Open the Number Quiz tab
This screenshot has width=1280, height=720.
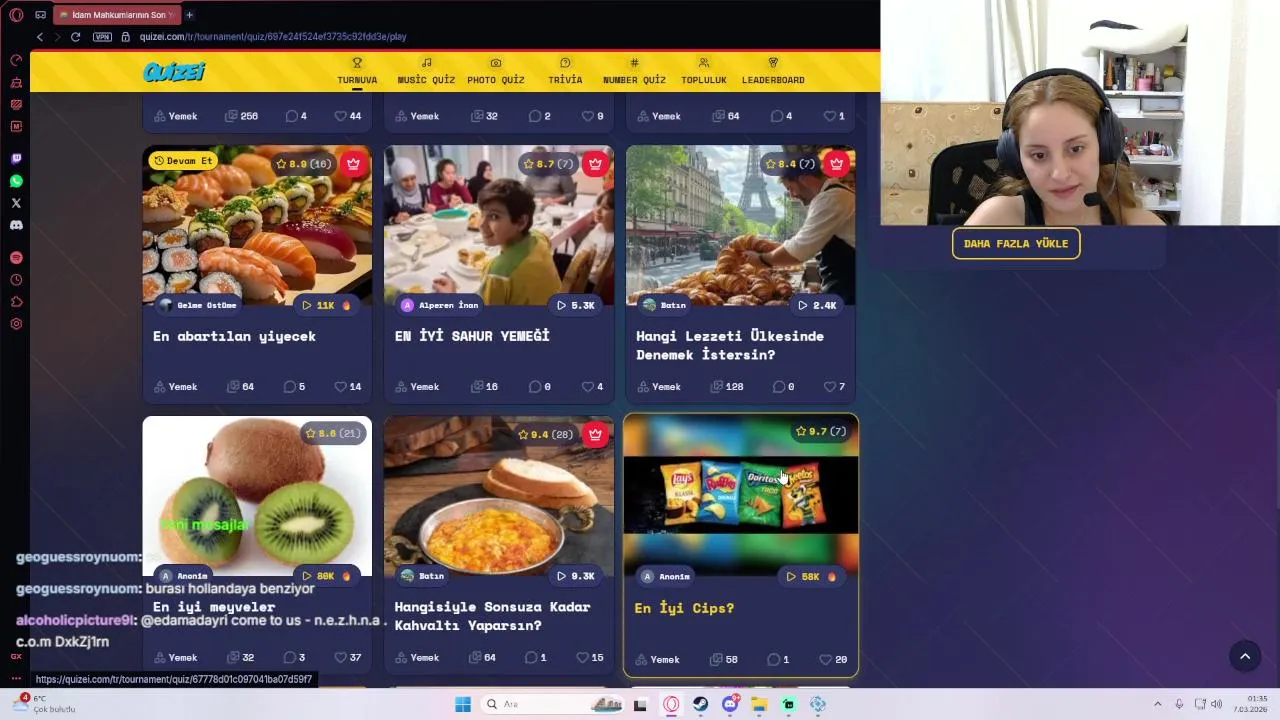click(634, 71)
